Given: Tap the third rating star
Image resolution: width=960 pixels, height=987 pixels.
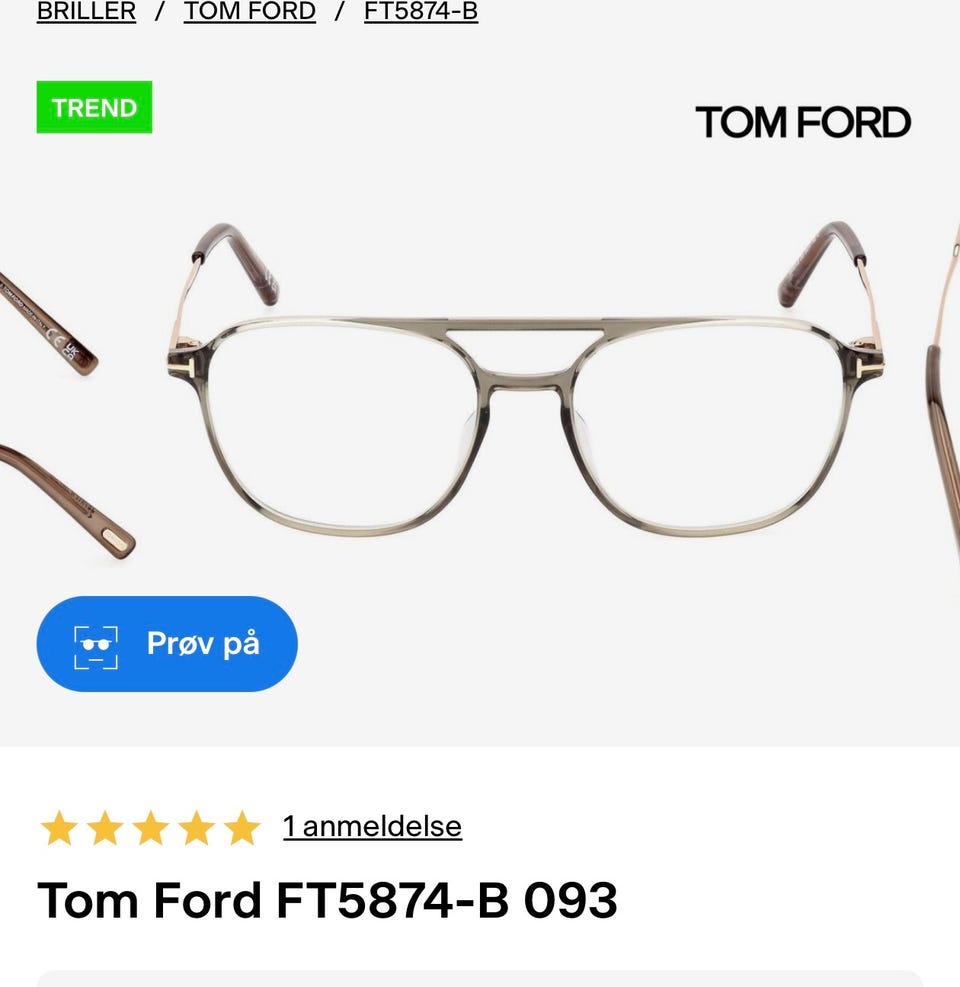Looking at the screenshot, I should 150,828.
